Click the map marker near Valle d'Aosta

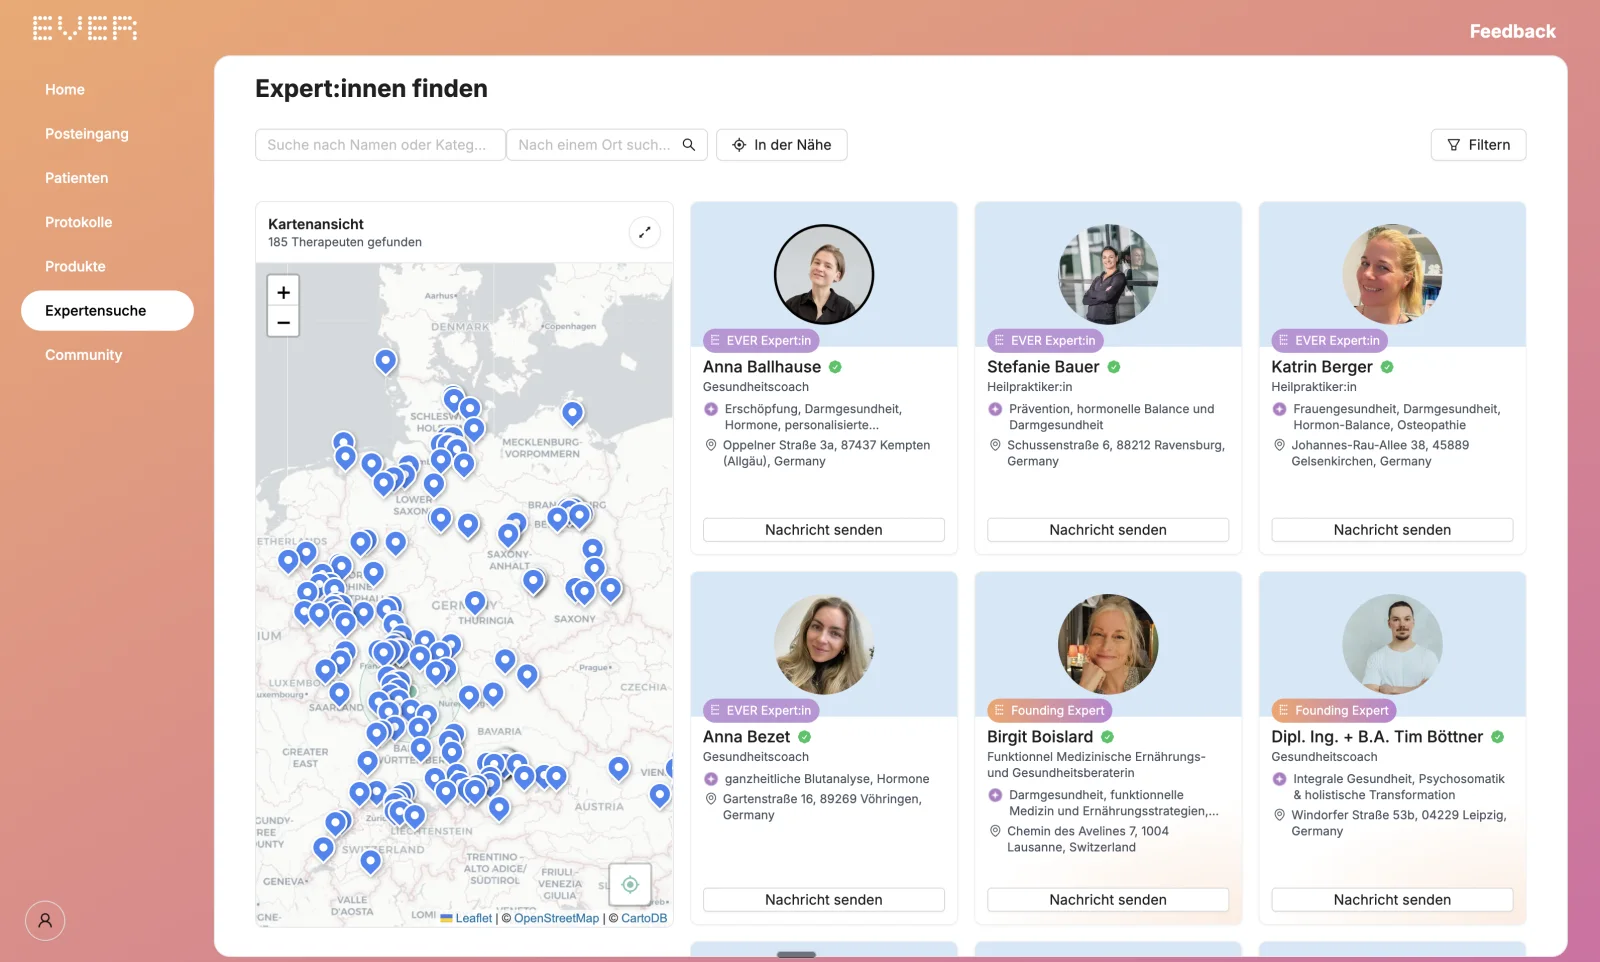point(370,861)
